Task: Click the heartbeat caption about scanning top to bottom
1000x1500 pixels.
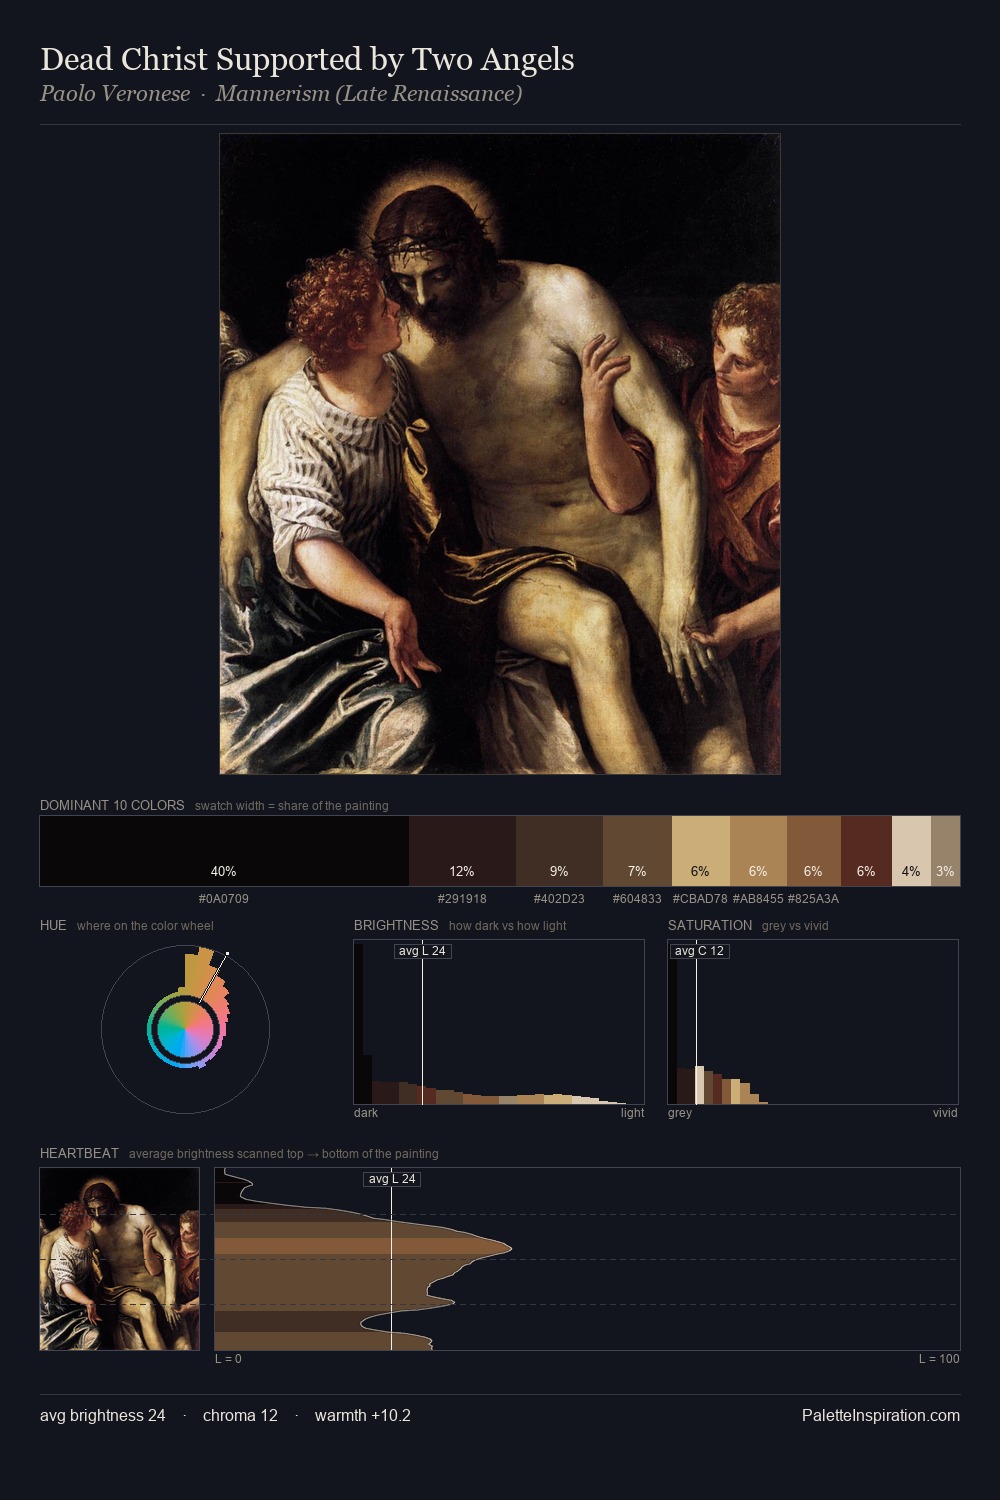Action: pyautogui.click(x=284, y=1154)
